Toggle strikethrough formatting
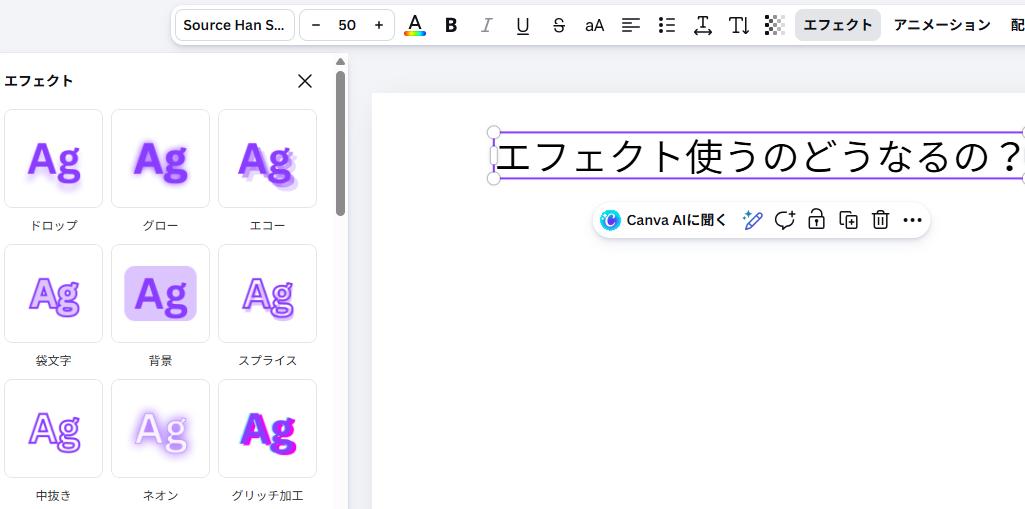 pos(558,25)
